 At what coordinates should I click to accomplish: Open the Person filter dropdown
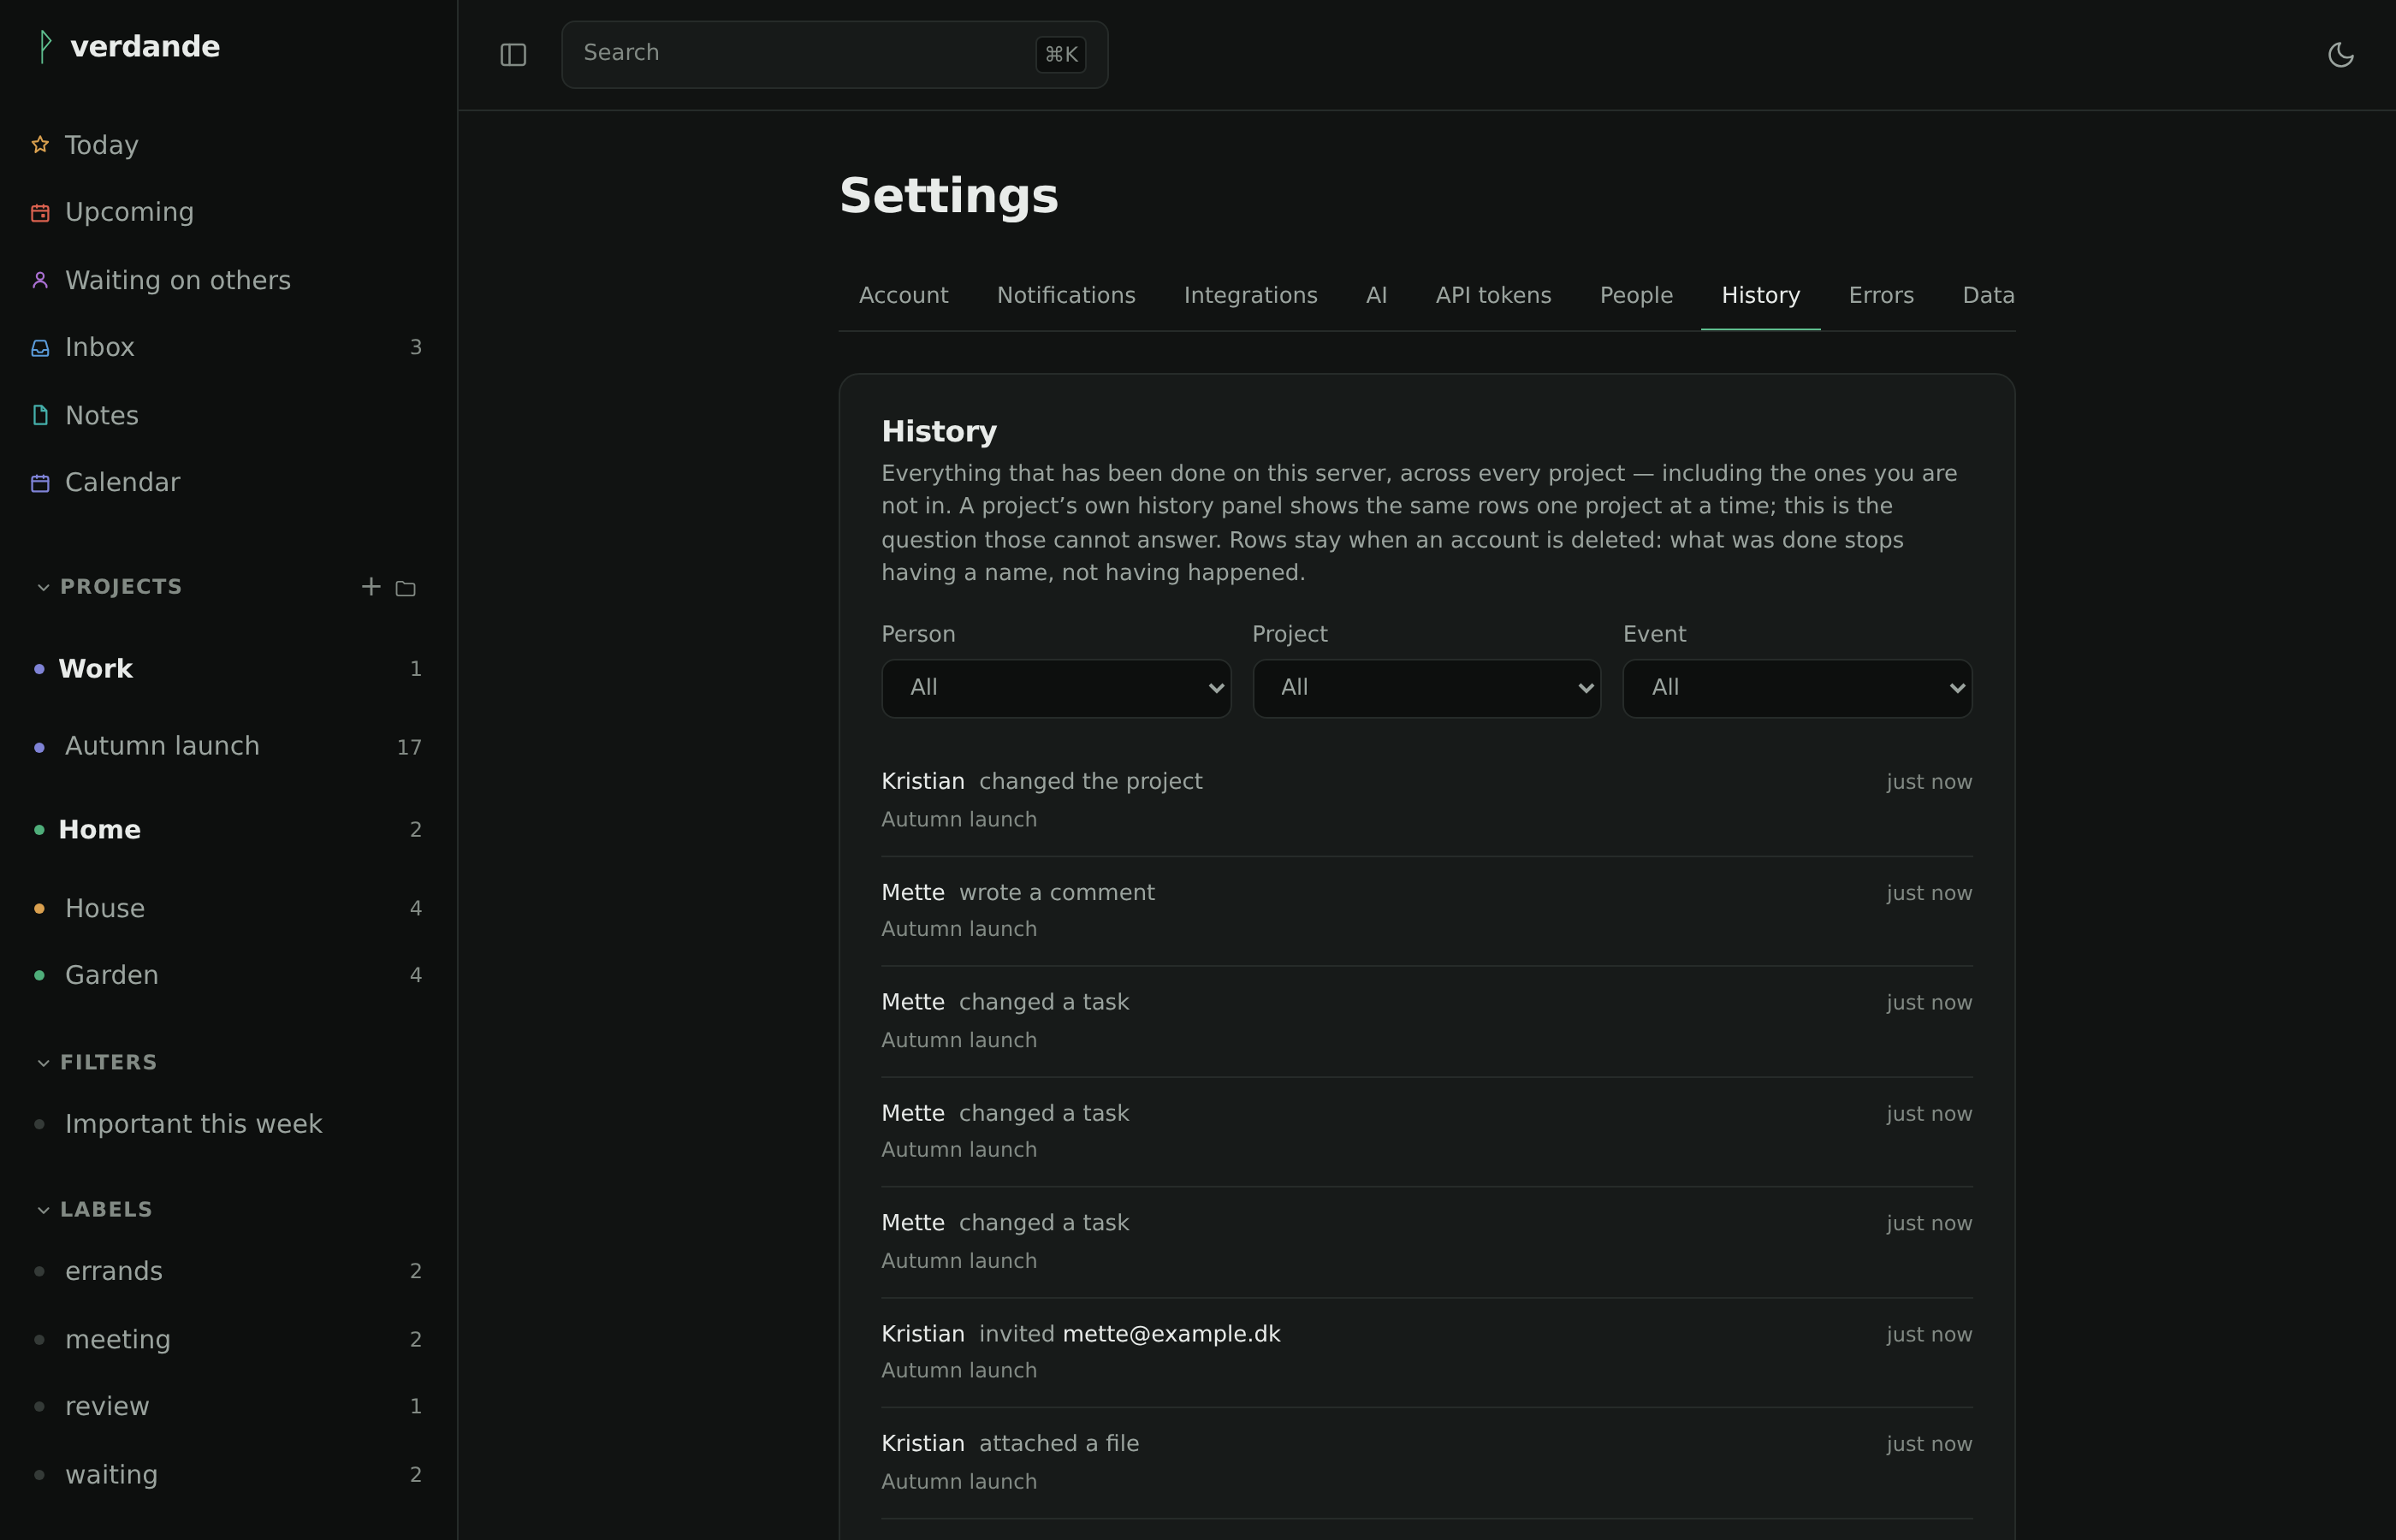click(x=1056, y=688)
